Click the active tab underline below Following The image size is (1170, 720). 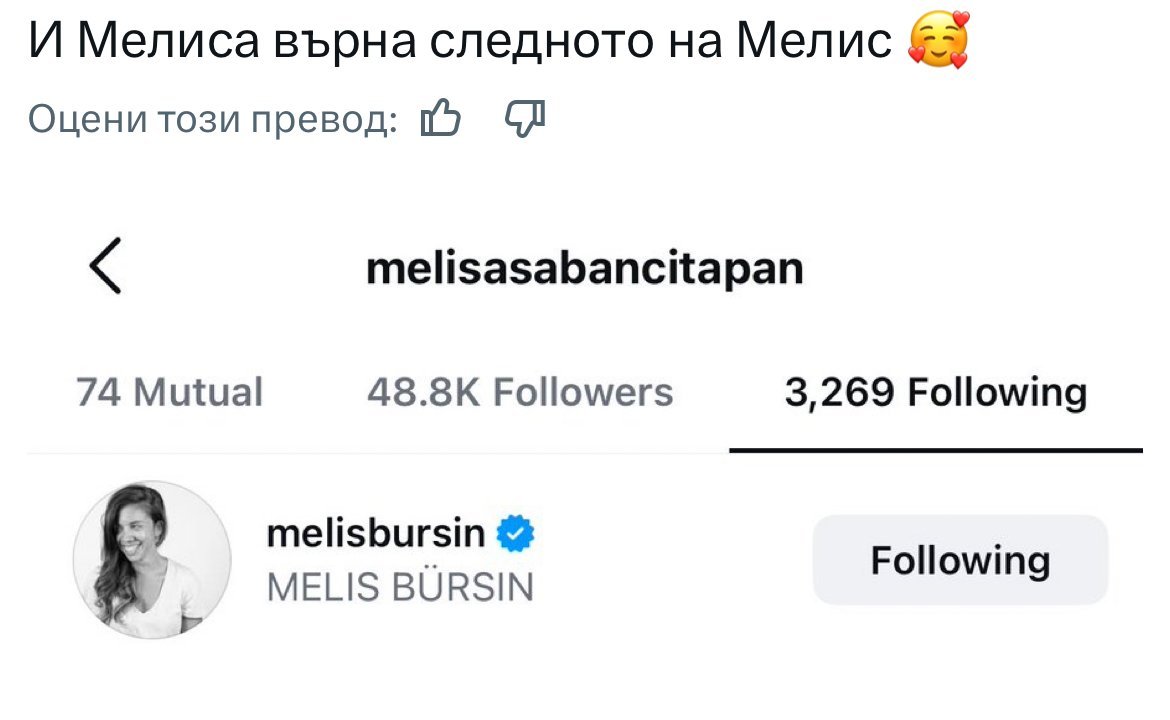(936, 450)
